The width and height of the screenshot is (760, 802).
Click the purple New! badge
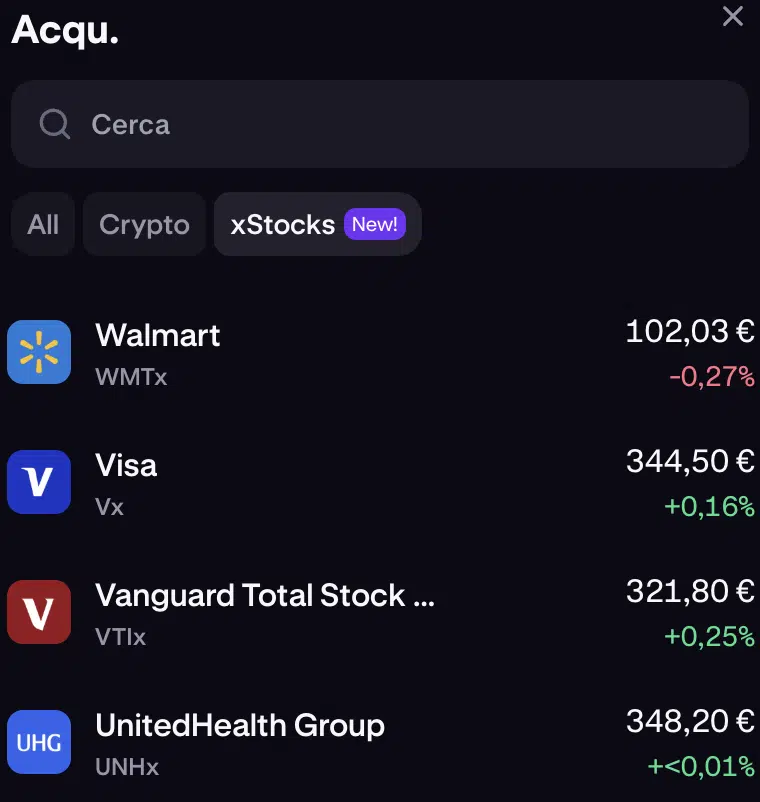tap(375, 224)
